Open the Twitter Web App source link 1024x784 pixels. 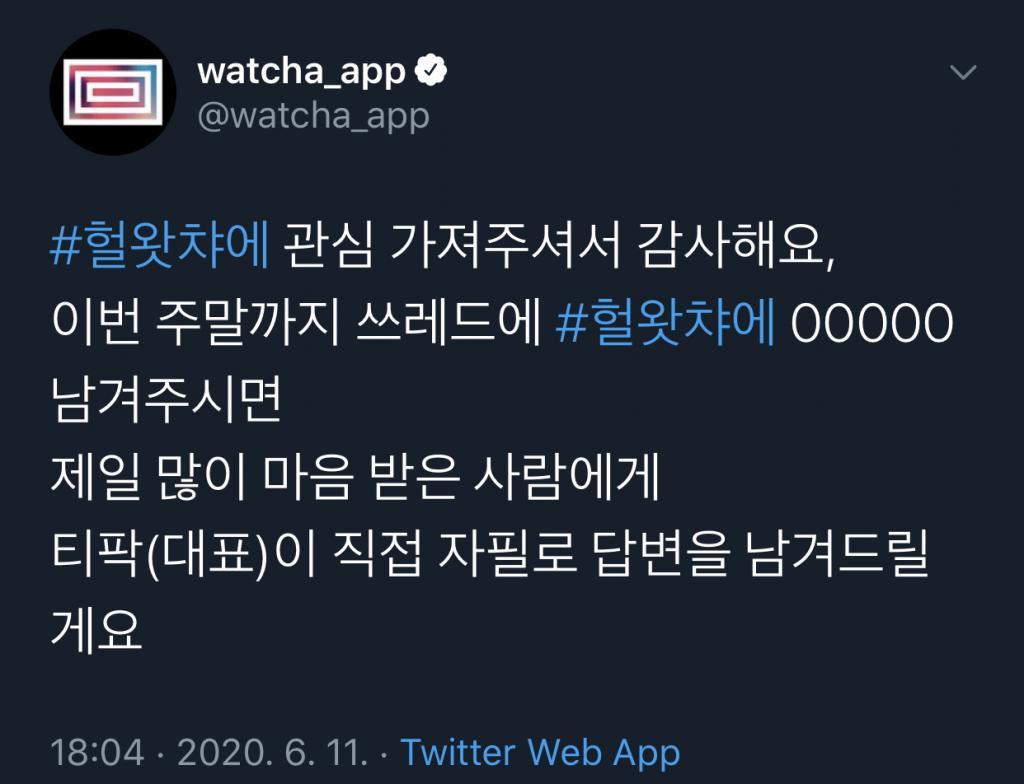coord(540,752)
